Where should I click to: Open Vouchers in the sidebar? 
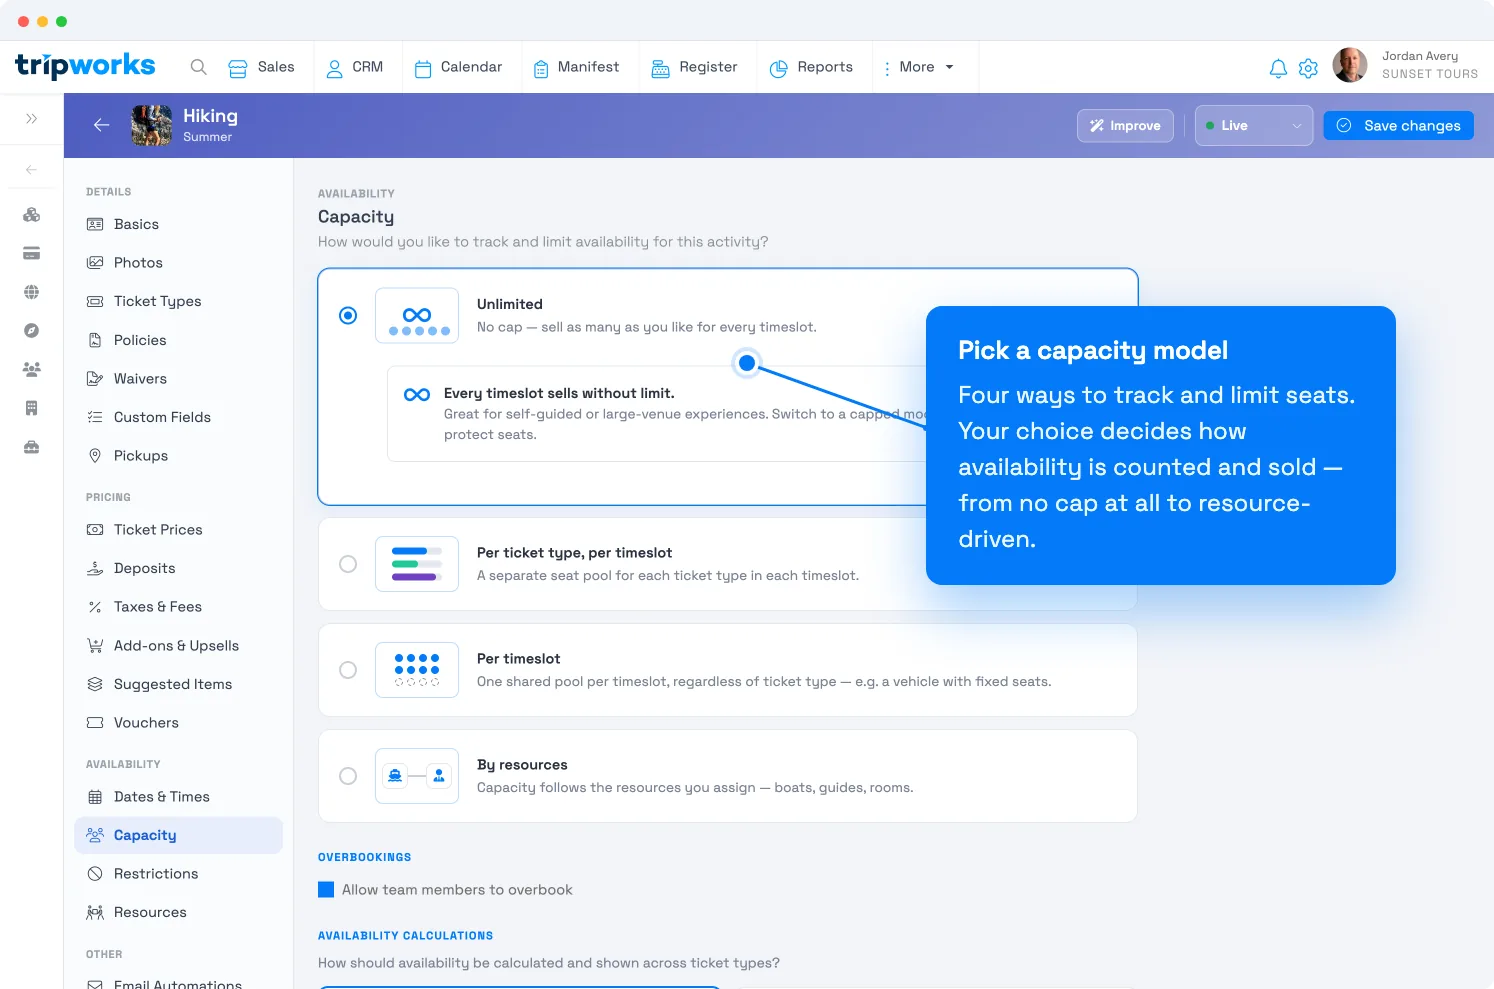point(178,723)
